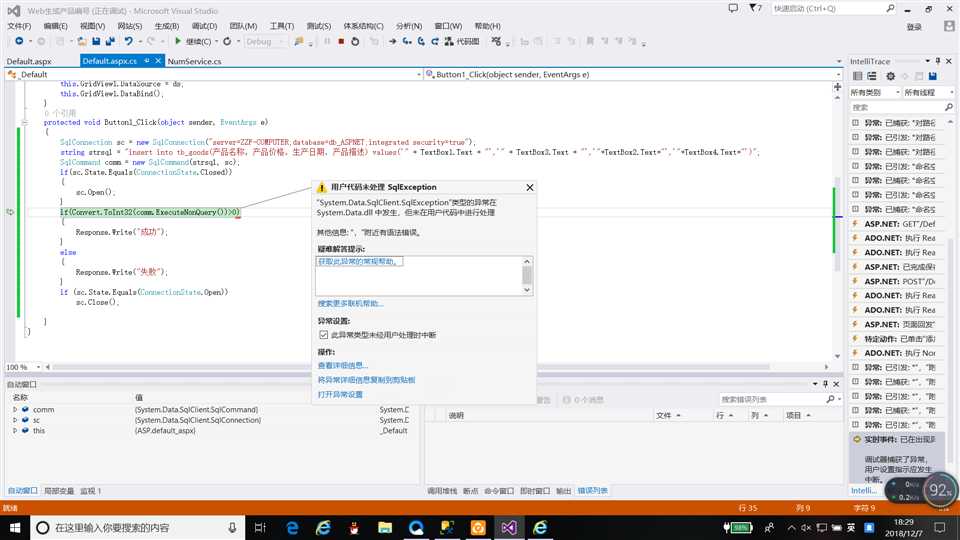Open File Explorer from the taskbar

point(384,527)
